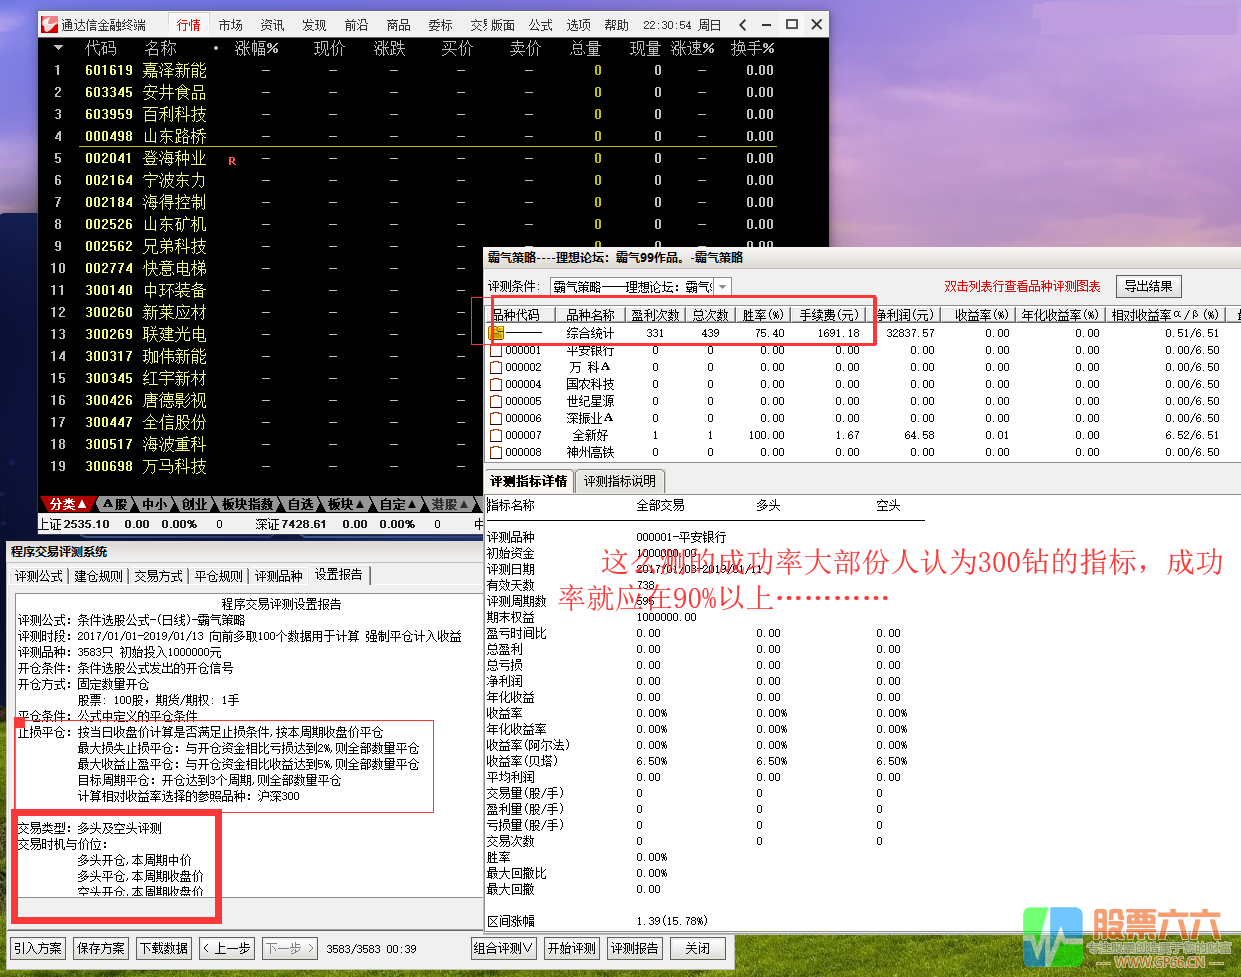The height and width of the screenshot is (977, 1241).
Task: Click the 开始评测 button to start evaluation
Action: pos(571,949)
